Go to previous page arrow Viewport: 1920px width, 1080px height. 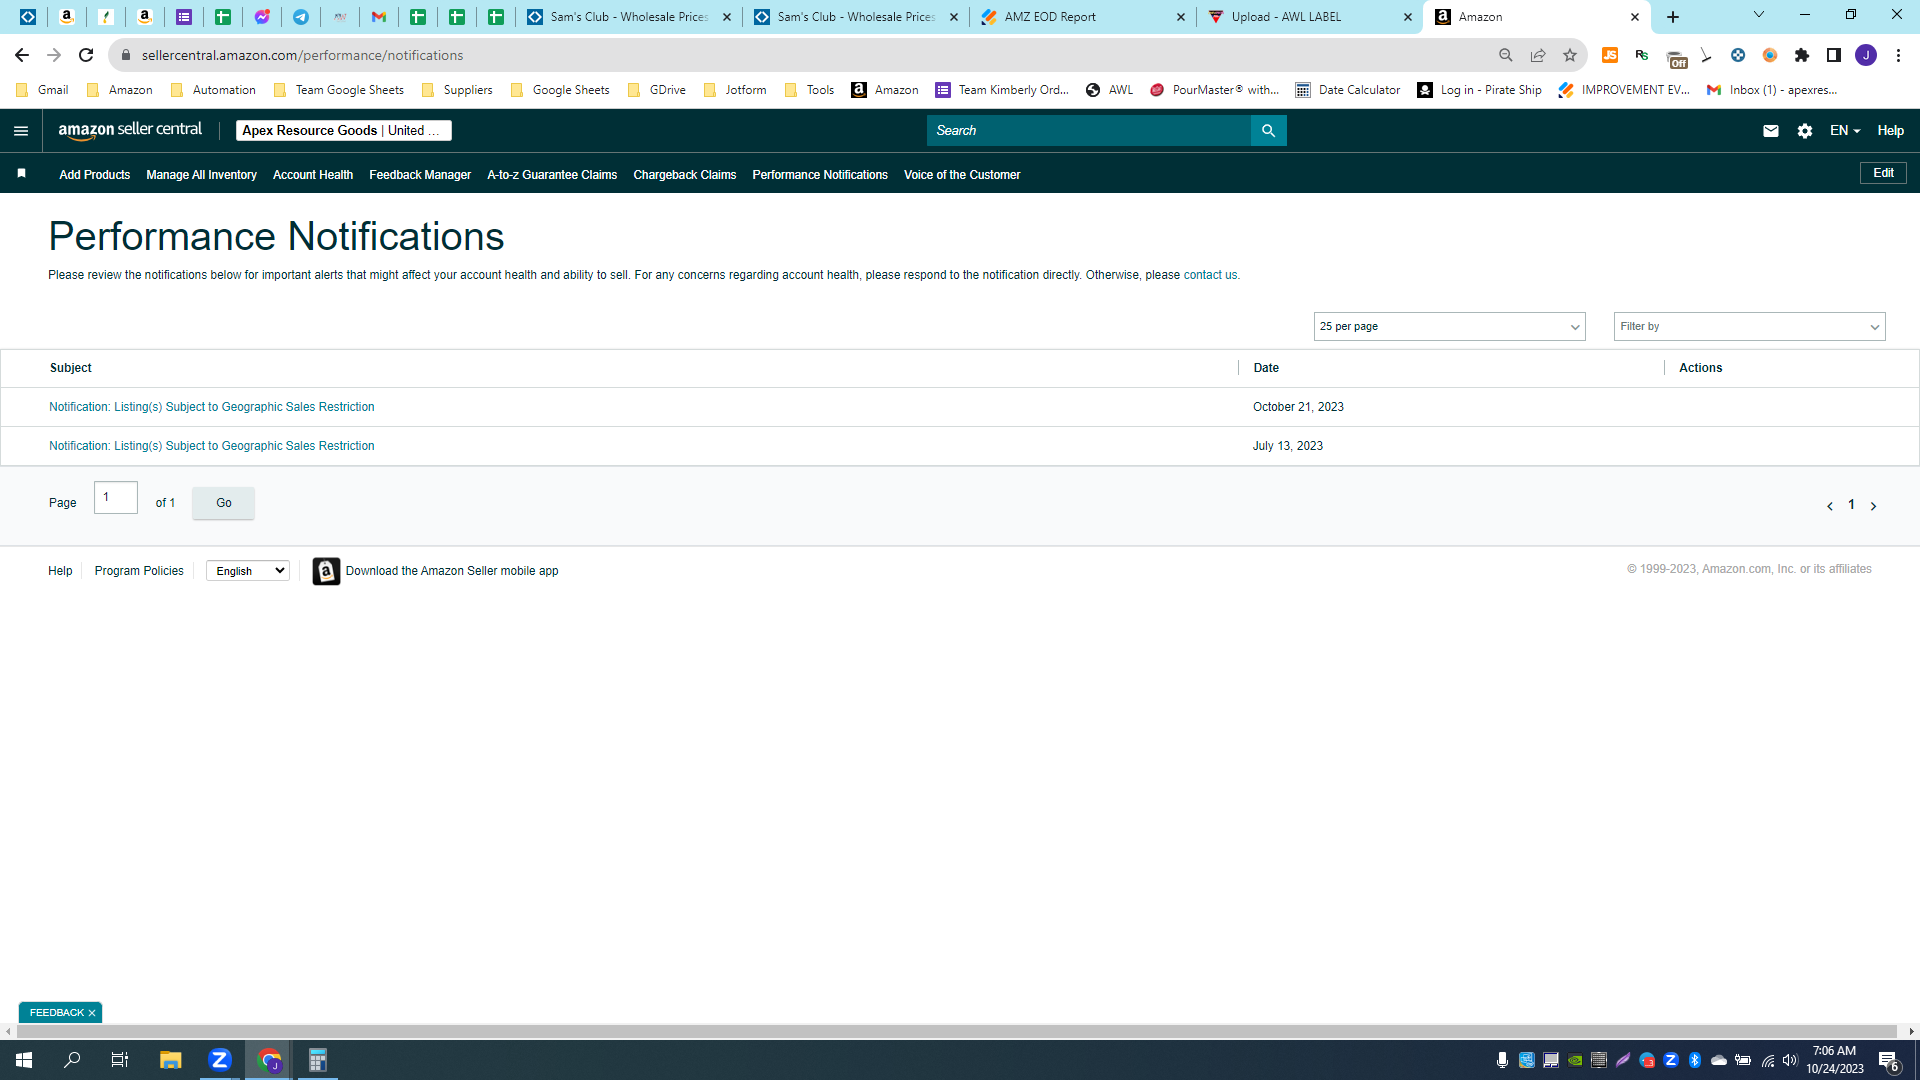[x=1829, y=506]
